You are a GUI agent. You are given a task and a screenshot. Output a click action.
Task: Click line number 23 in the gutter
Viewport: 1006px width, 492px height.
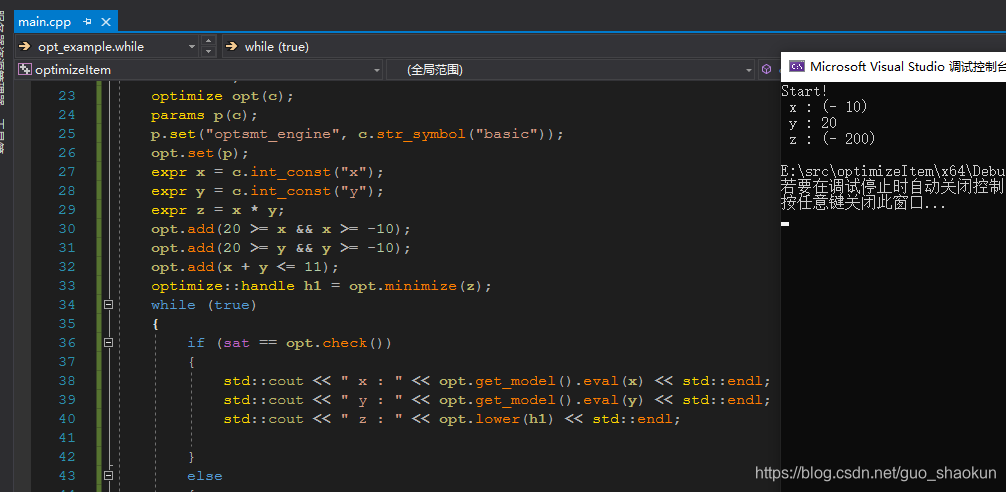pyautogui.click(x=67, y=96)
